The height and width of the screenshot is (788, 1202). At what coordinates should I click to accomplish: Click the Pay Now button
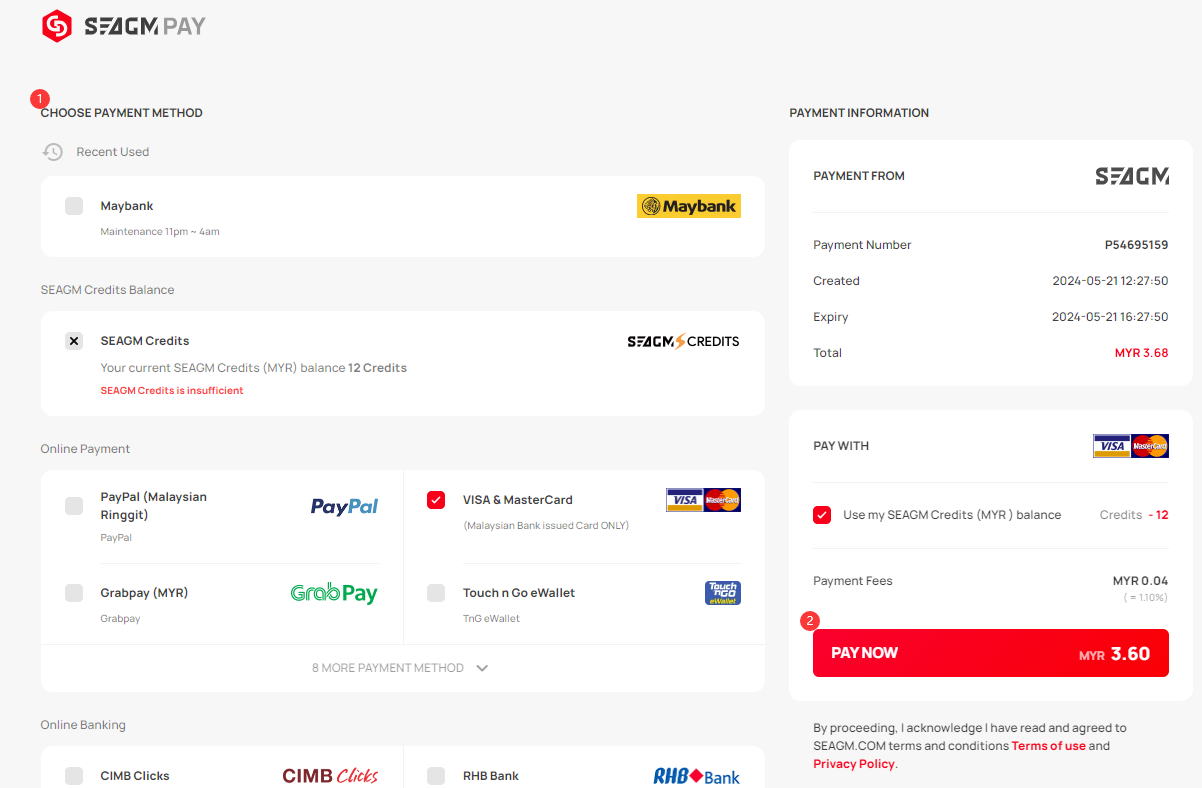991,653
